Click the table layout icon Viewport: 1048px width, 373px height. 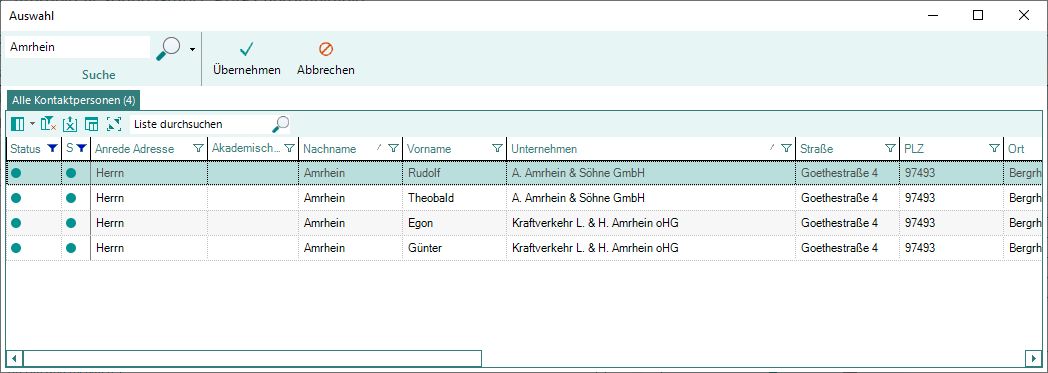click(92, 124)
